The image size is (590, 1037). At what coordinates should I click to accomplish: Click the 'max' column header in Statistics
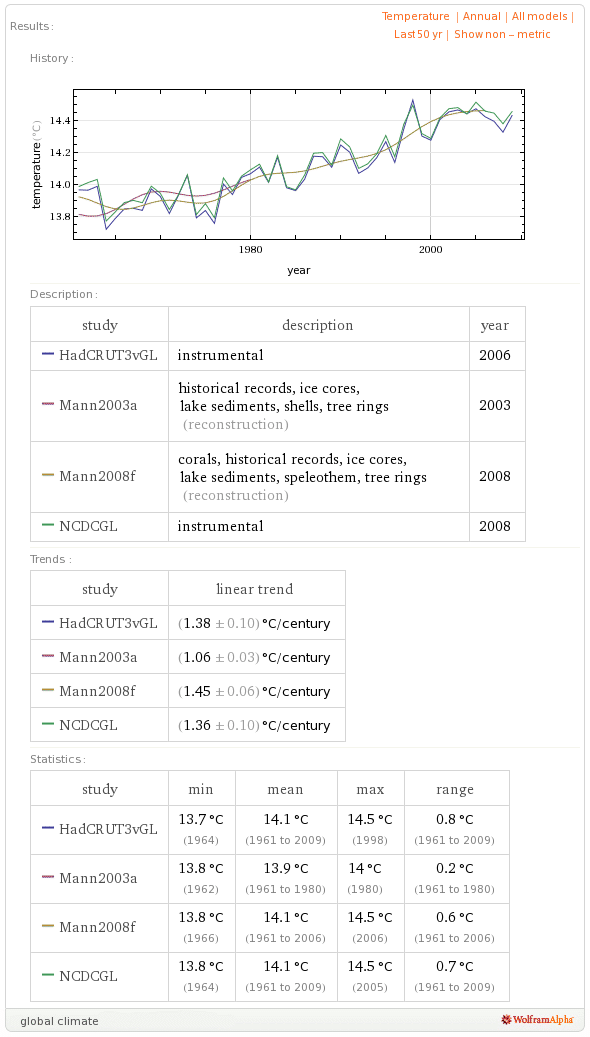pyautogui.click(x=370, y=789)
